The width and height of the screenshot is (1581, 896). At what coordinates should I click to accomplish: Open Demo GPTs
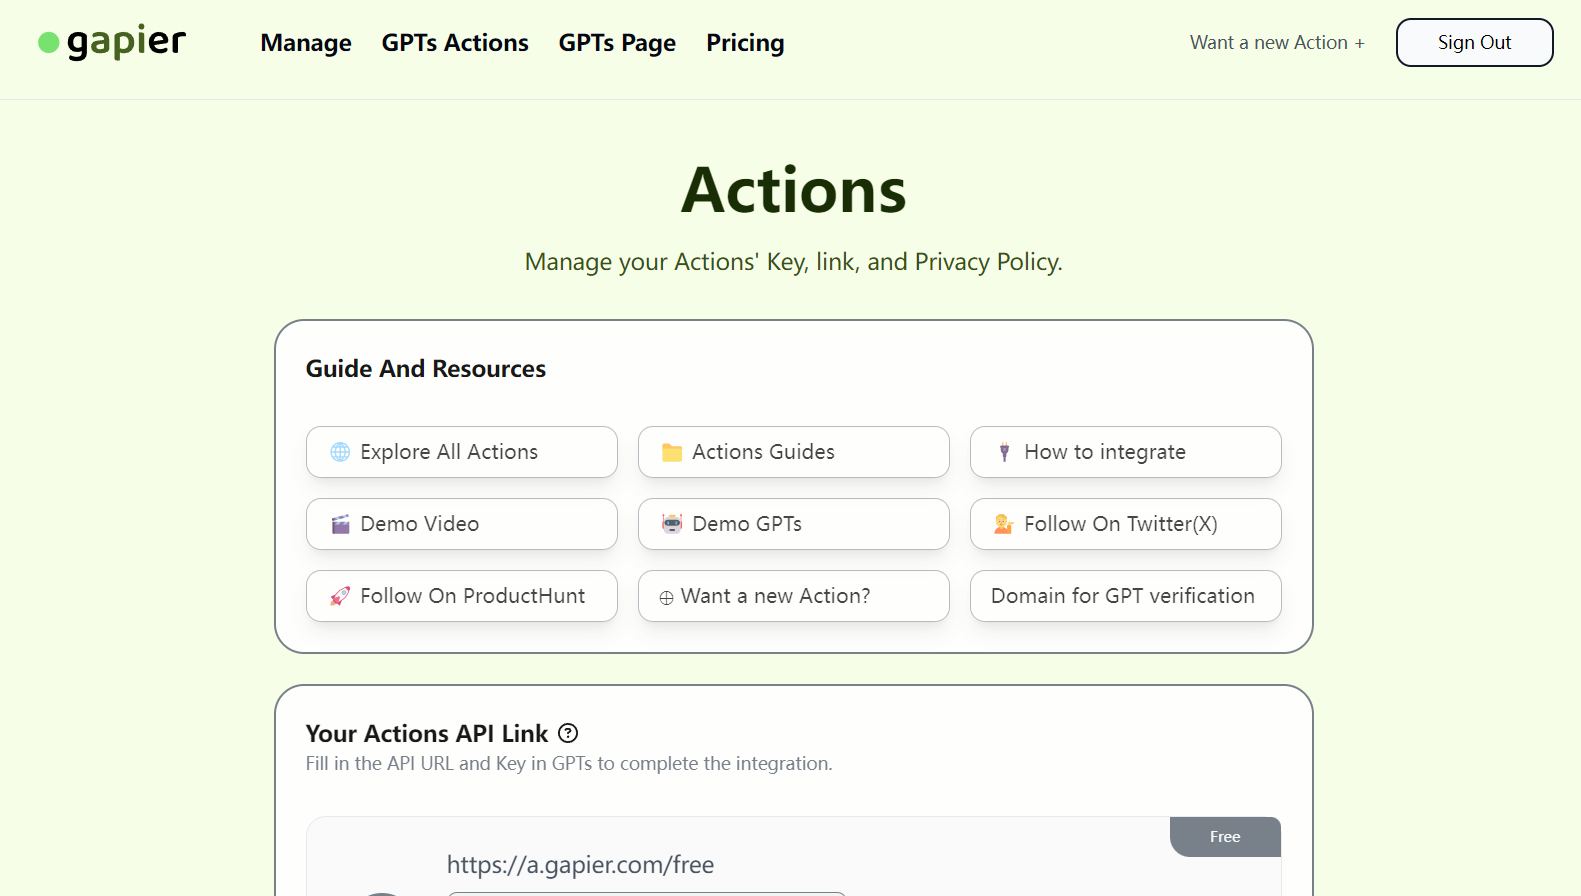point(794,524)
